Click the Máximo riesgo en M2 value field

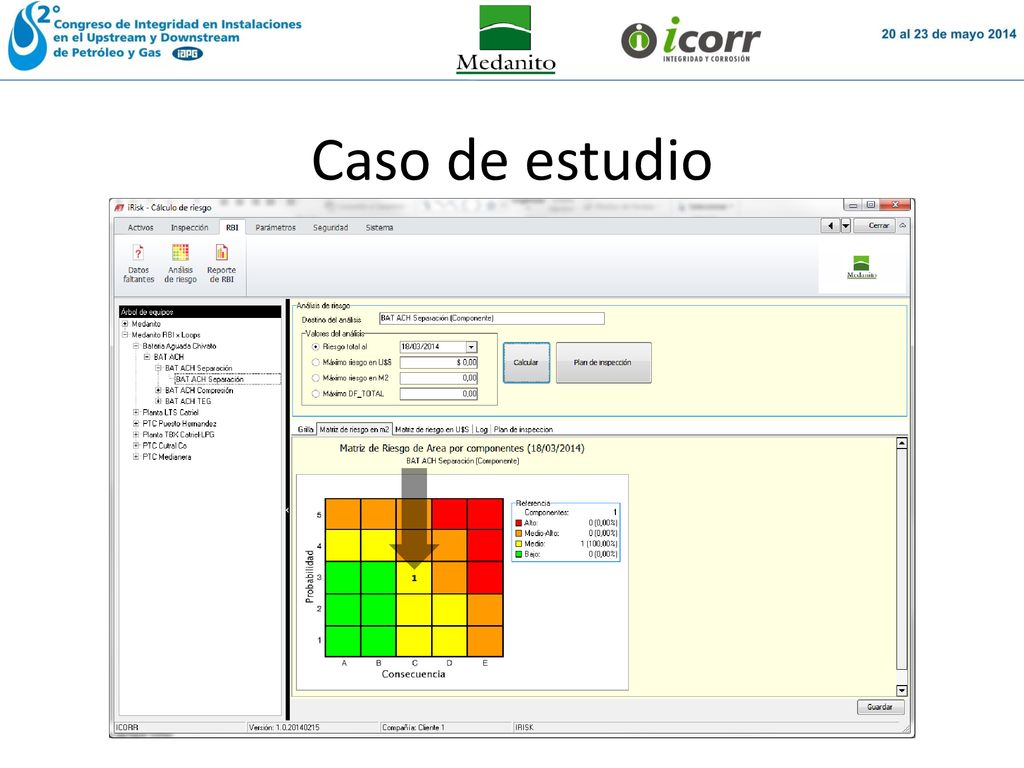click(439, 378)
